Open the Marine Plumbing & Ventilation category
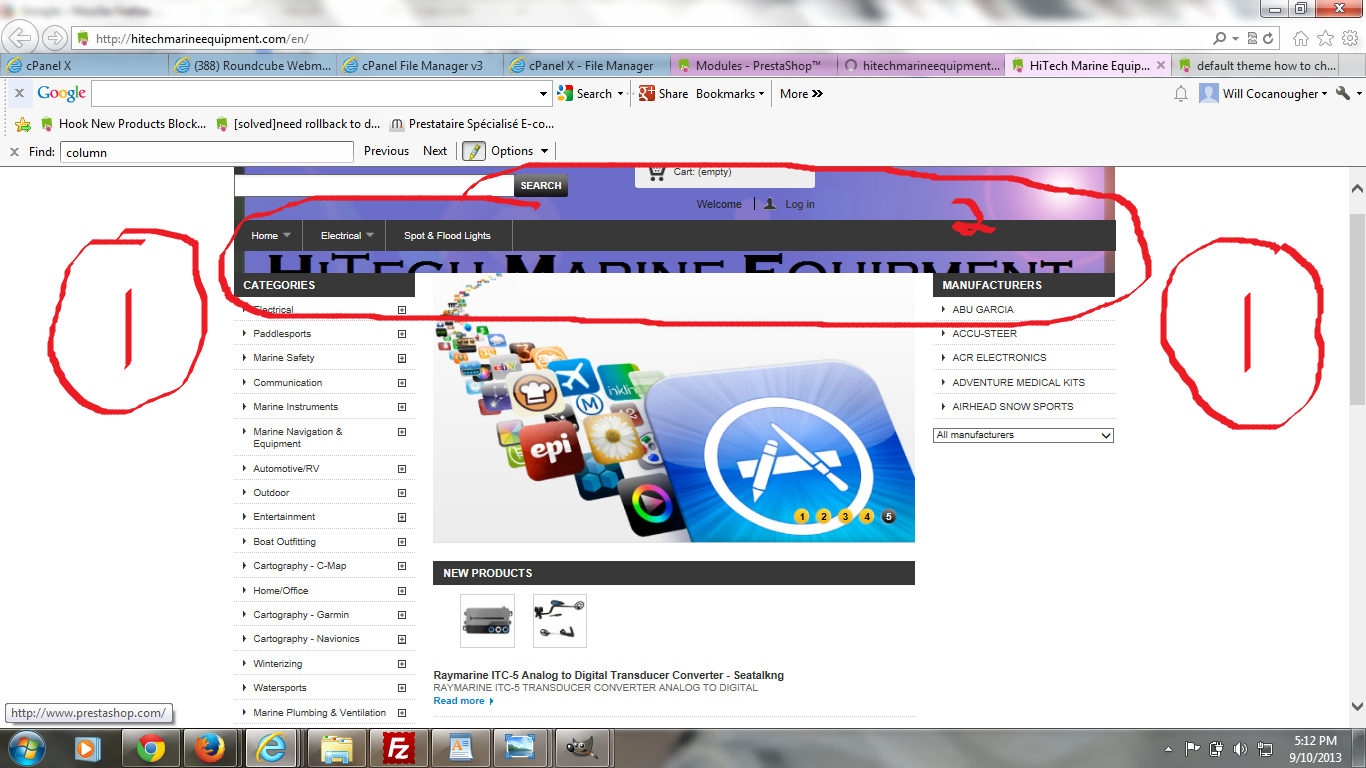This screenshot has width=1366, height=768. 319,713
